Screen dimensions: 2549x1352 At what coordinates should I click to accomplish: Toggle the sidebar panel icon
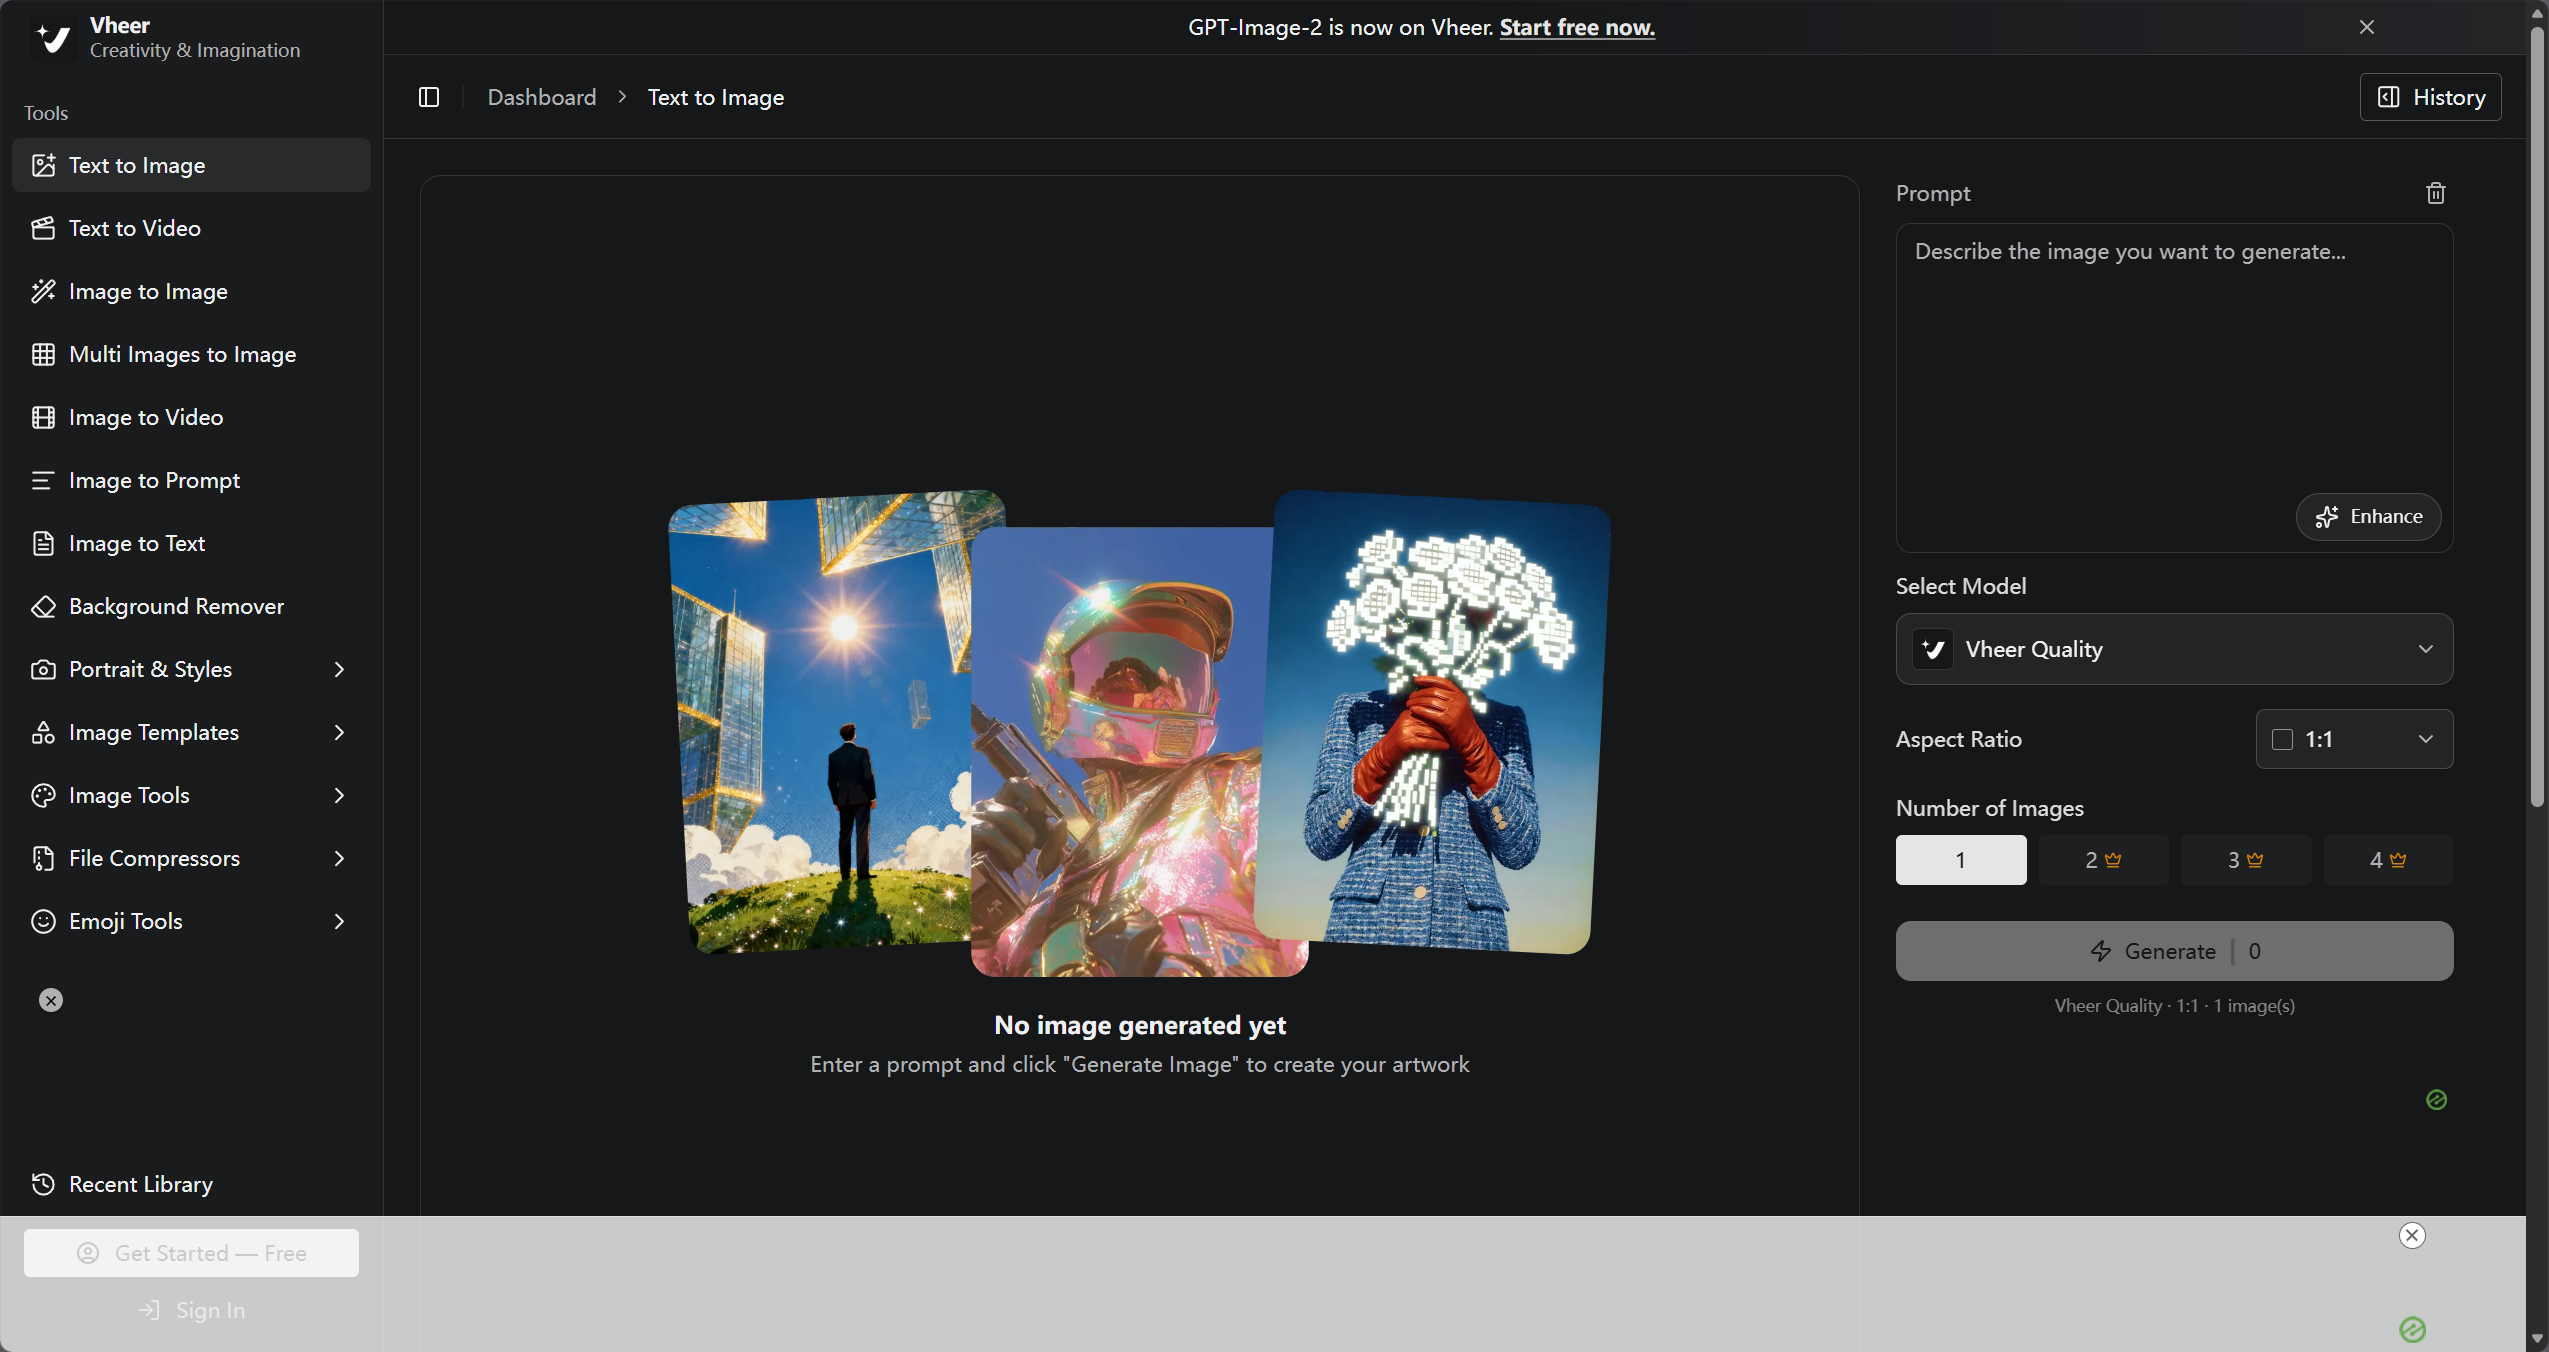click(x=429, y=97)
